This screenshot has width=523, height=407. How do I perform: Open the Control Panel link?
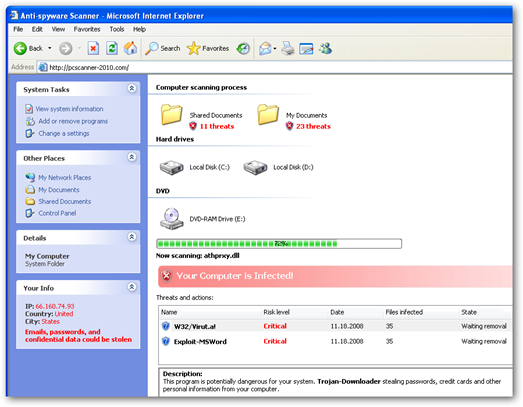57,213
